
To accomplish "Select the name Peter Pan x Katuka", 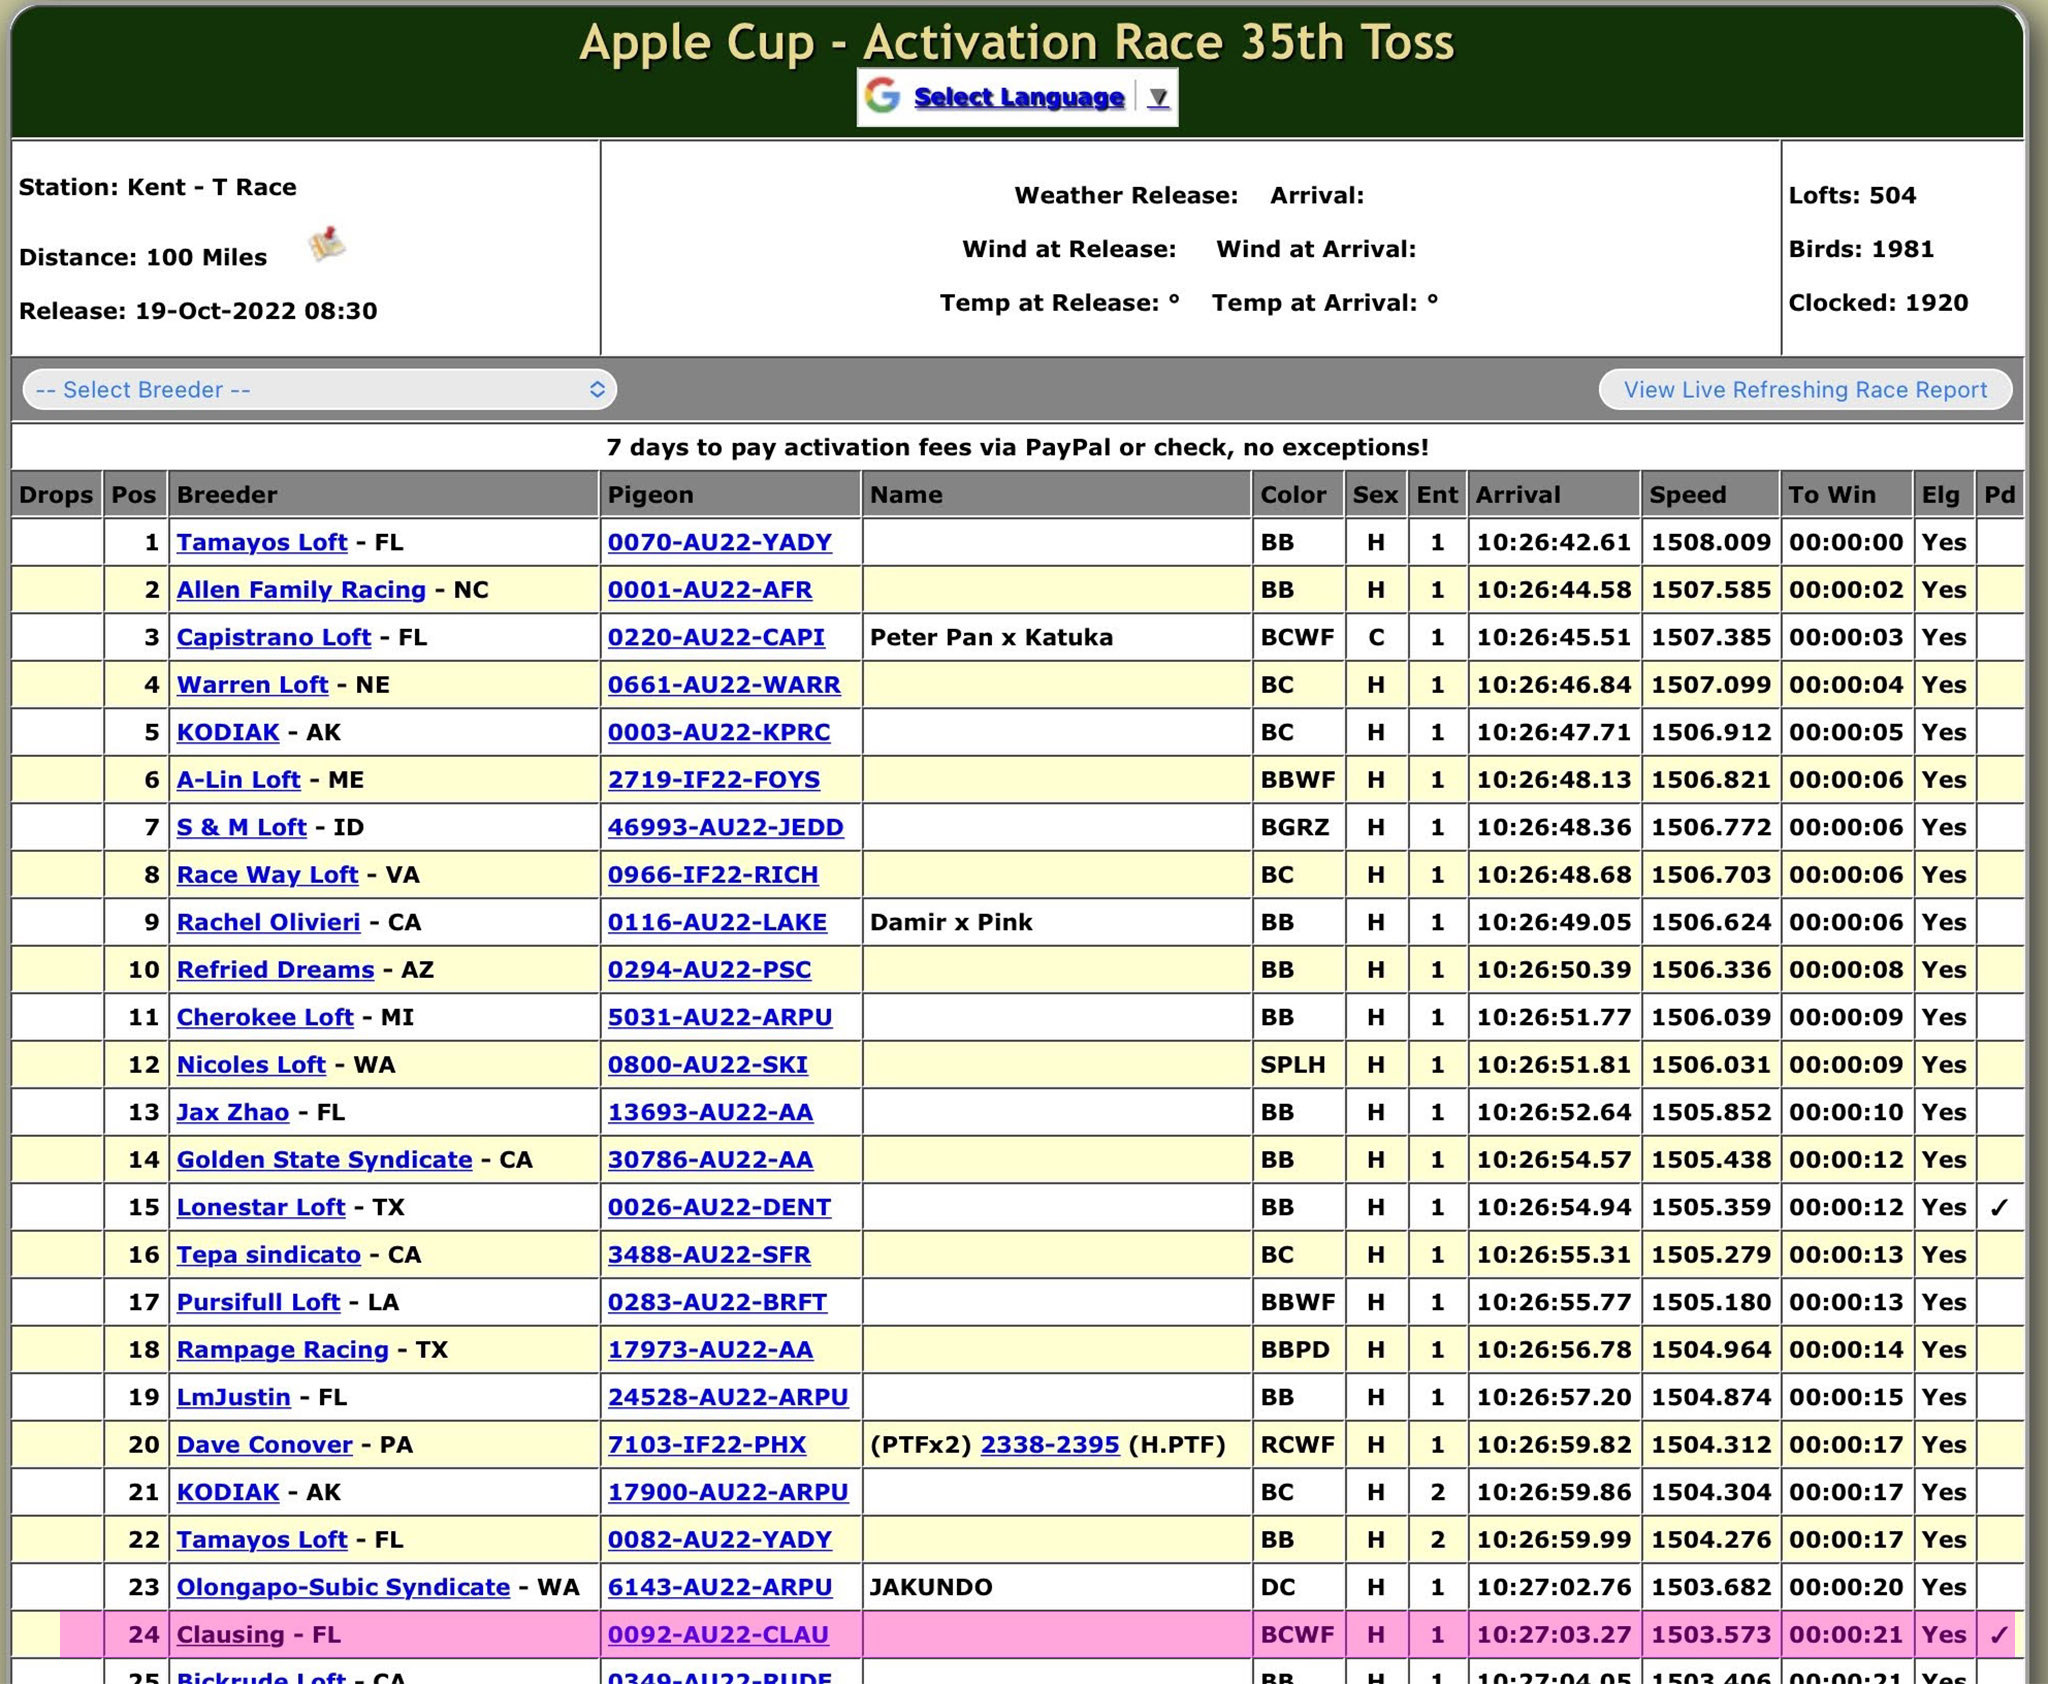I will [x=991, y=637].
